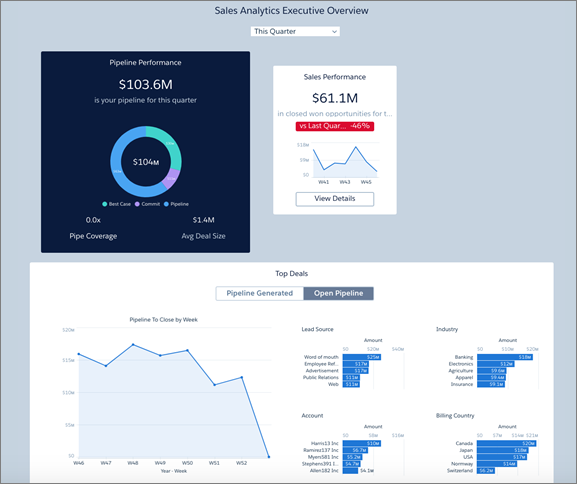This screenshot has height=484, width=577.
Task: Click the W48 peak data point
Action: pos(133,345)
